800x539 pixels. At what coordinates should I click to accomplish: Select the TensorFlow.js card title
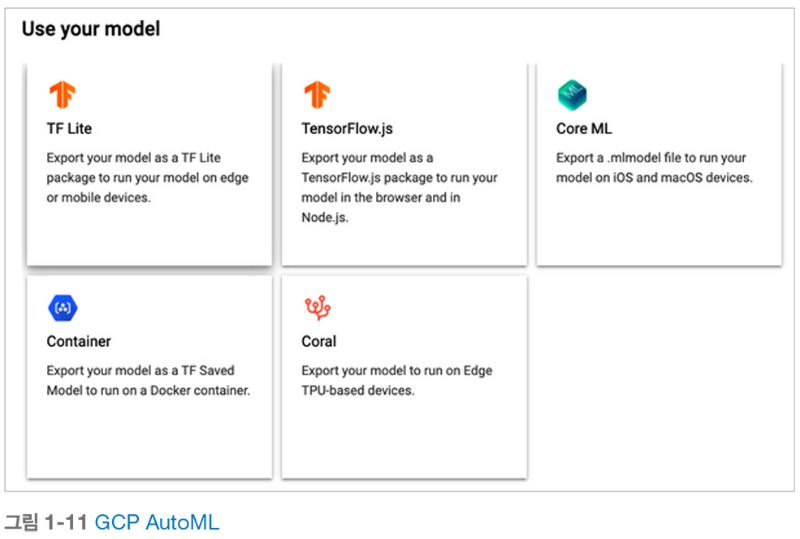point(347,129)
